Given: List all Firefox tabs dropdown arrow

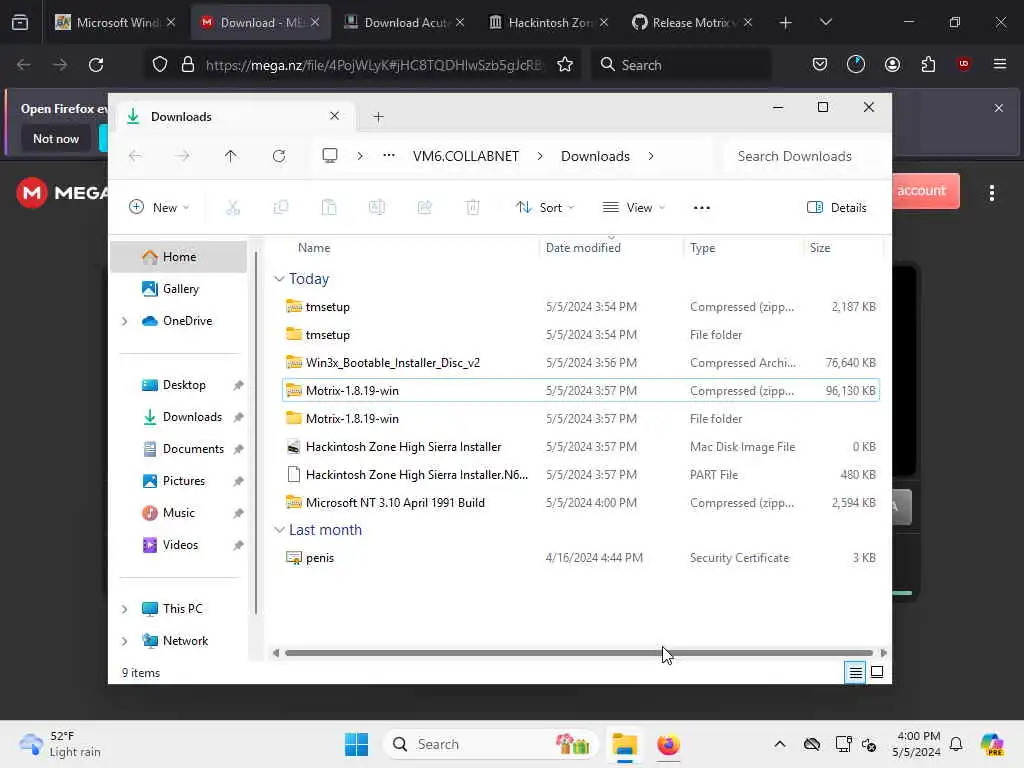Looking at the screenshot, I should [825, 22].
